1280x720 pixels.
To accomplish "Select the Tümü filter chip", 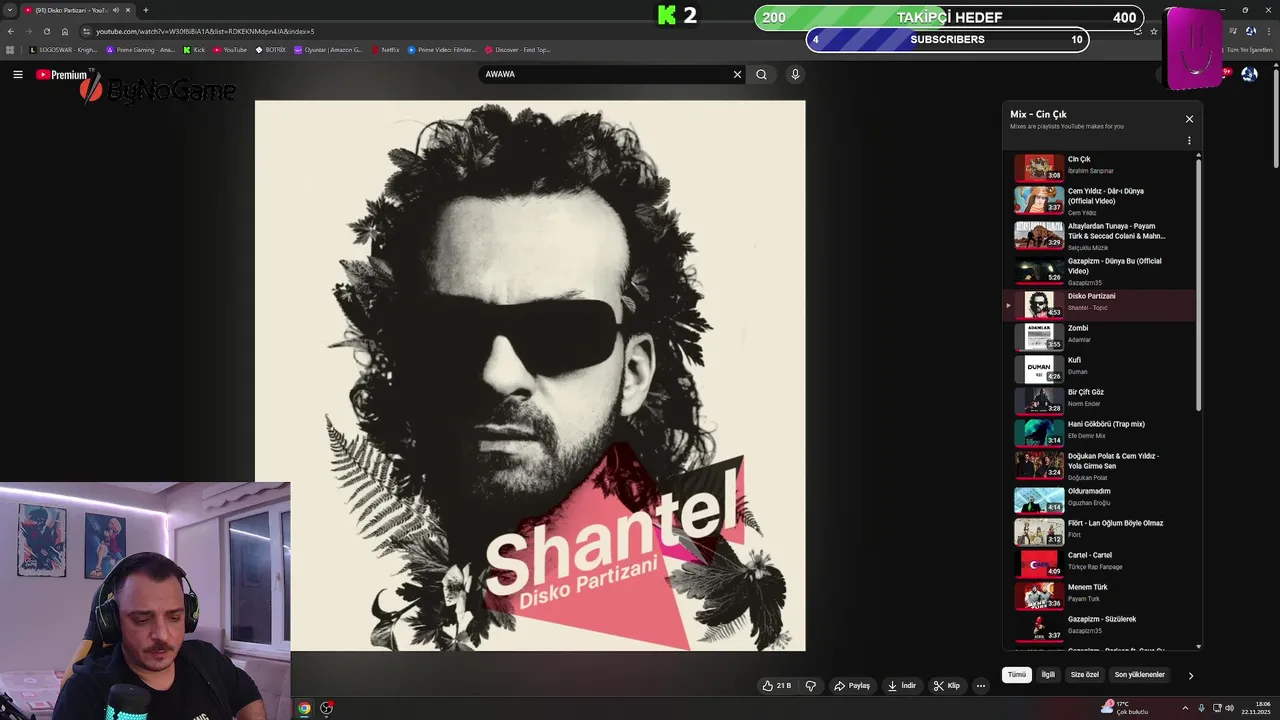I will [x=1017, y=675].
